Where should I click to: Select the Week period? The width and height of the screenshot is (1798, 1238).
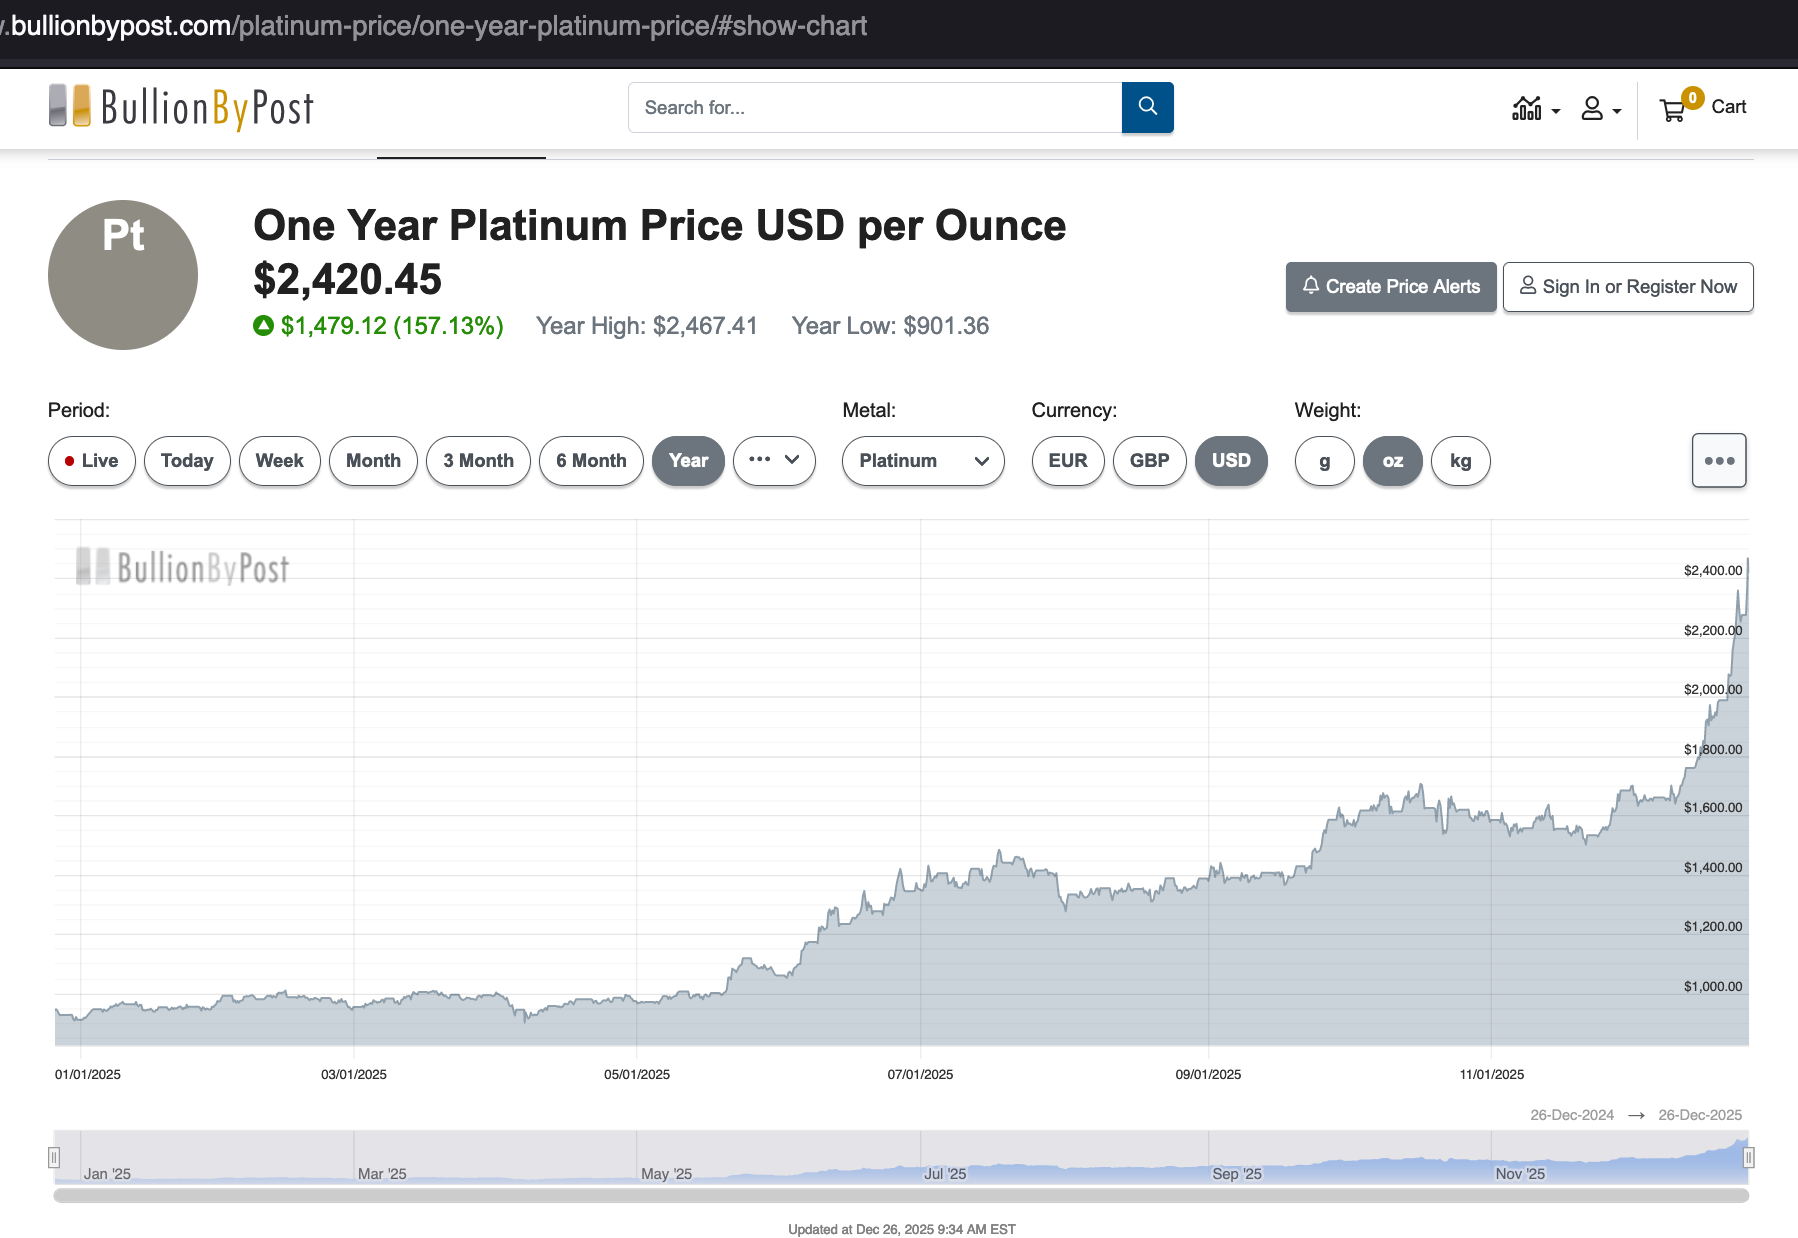(279, 461)
